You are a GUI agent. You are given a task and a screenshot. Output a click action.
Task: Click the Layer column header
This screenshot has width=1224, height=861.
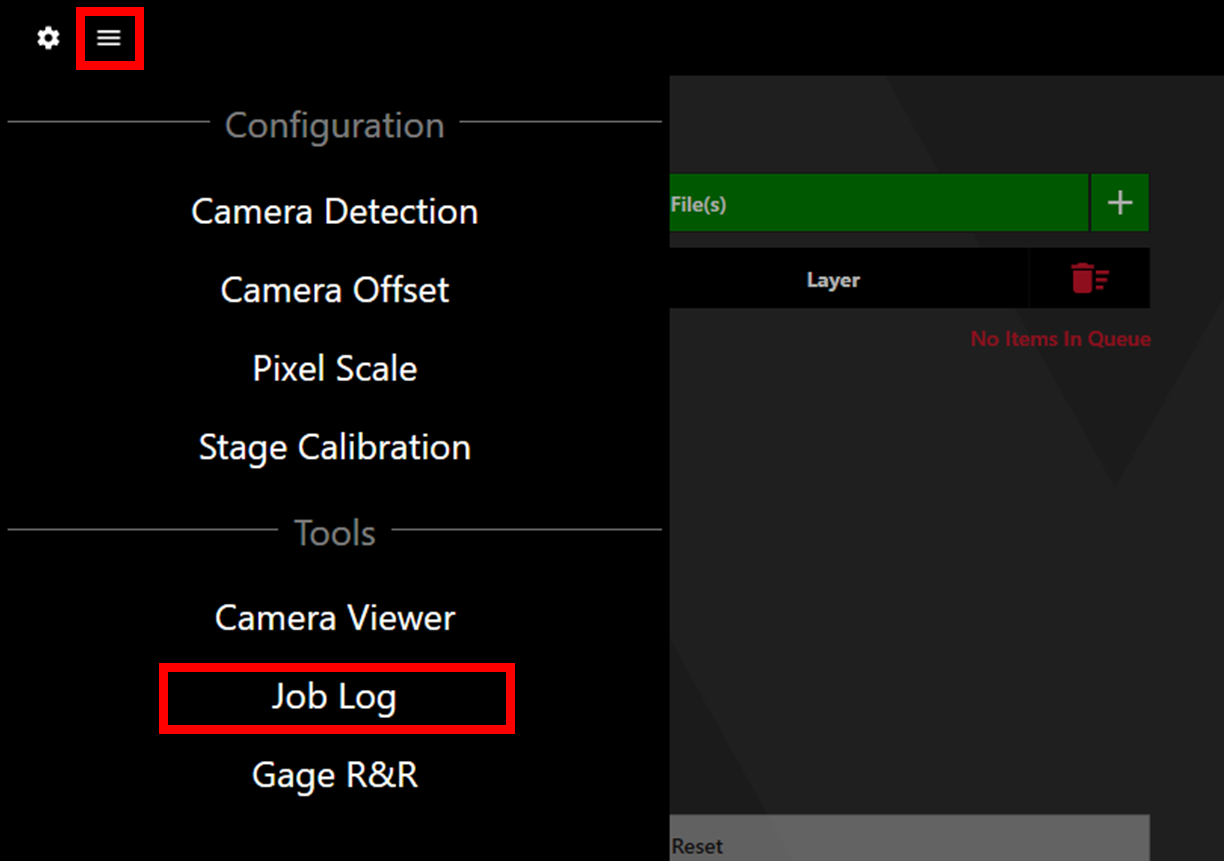[x=833, y=280]
